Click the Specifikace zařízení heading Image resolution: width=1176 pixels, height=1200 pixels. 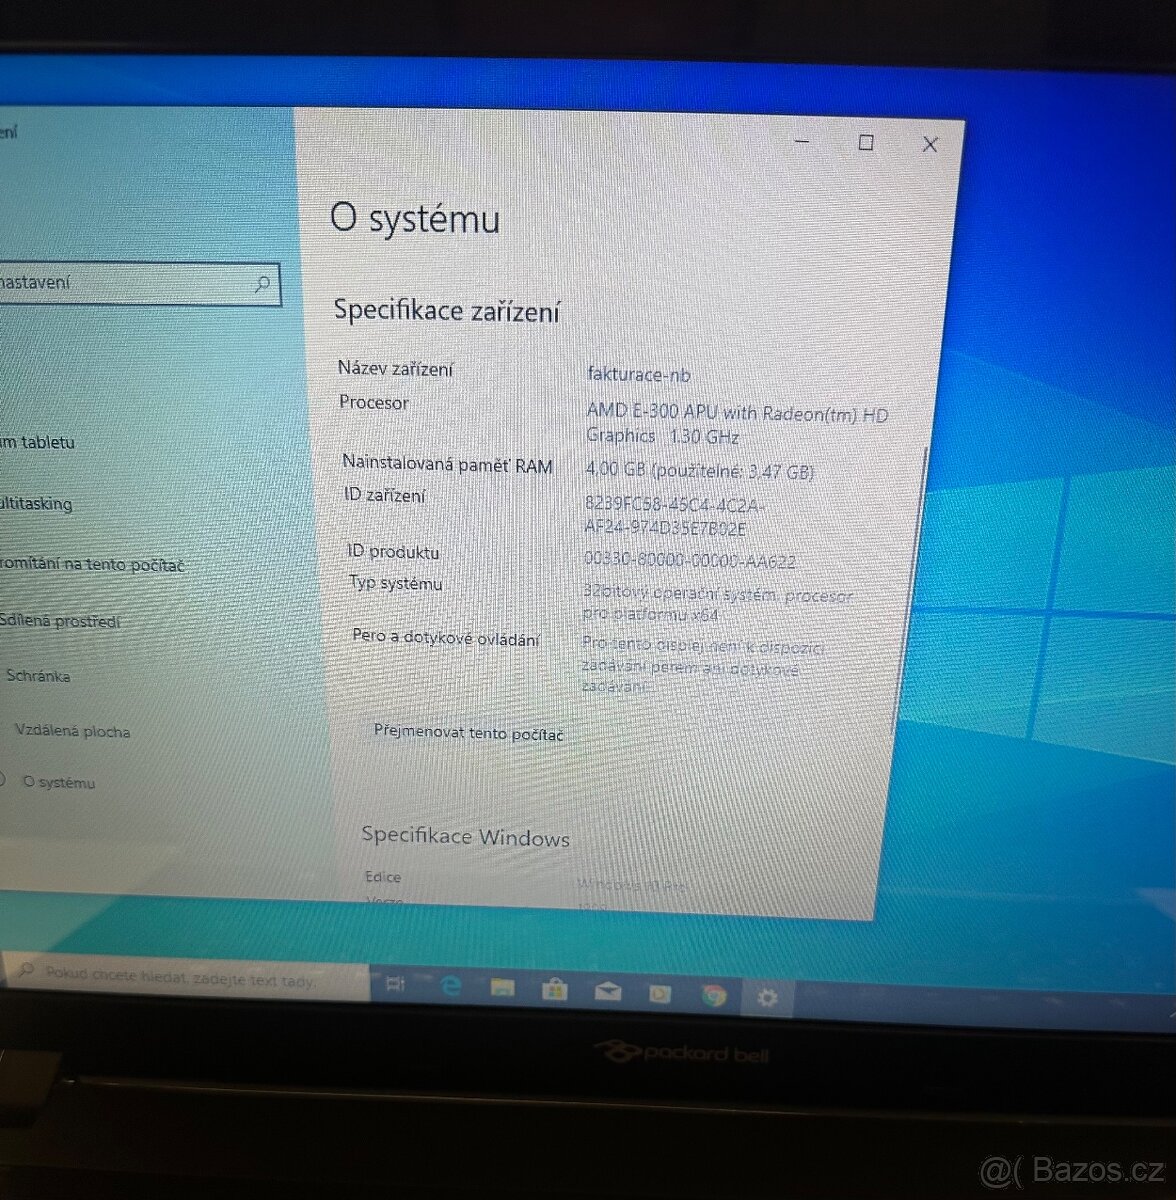click(x=447, y=310)
